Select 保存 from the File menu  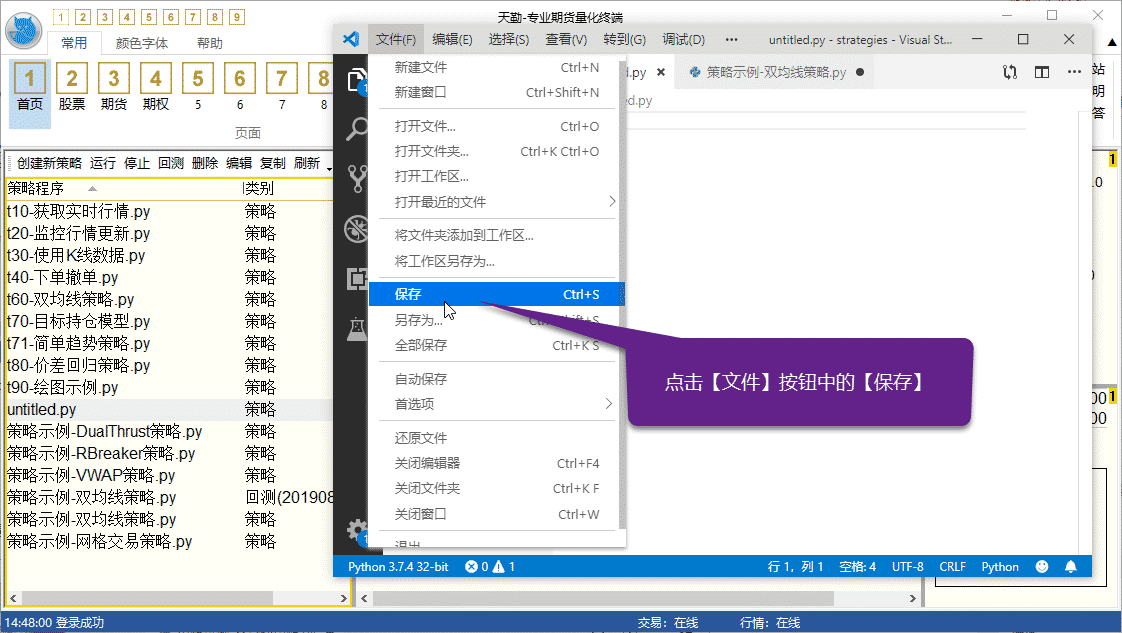coord(408,294)
